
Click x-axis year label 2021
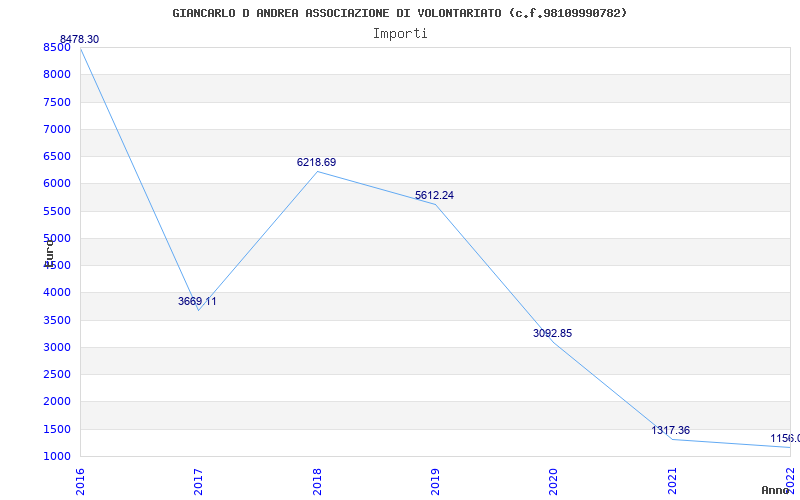672,482
